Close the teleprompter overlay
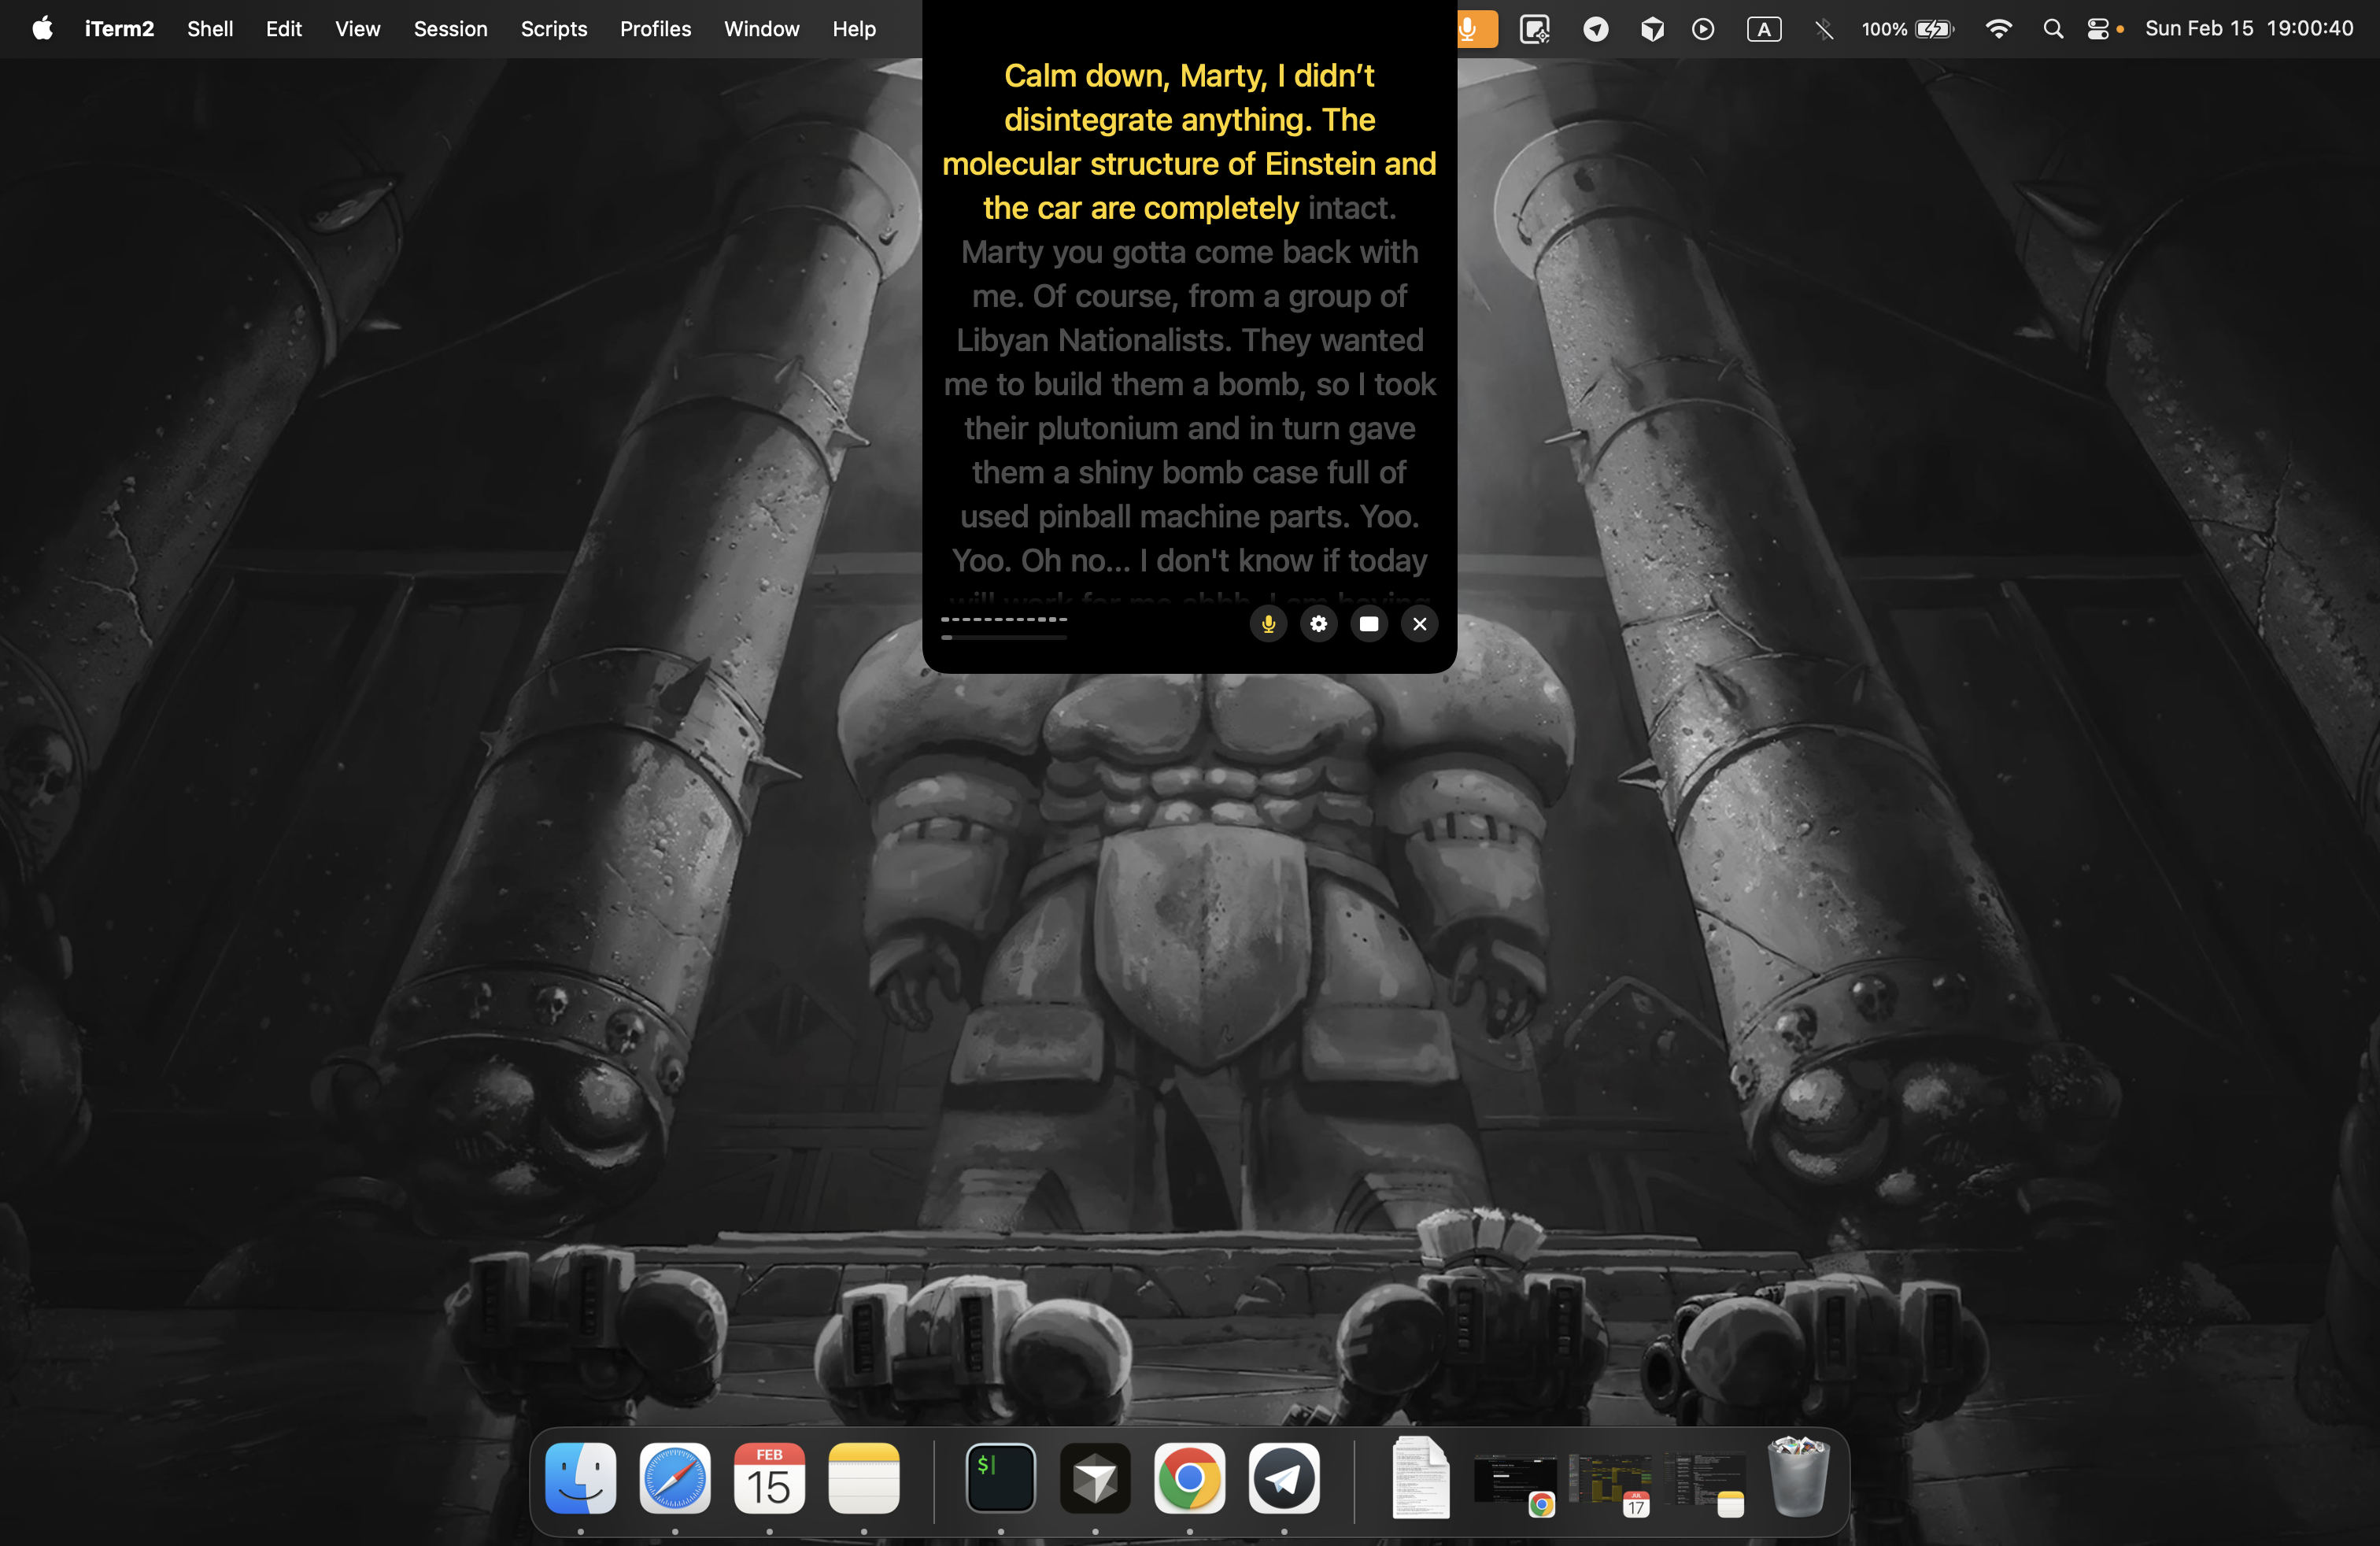This screenshot has height=1546, width=2380. pos(1419,624)
